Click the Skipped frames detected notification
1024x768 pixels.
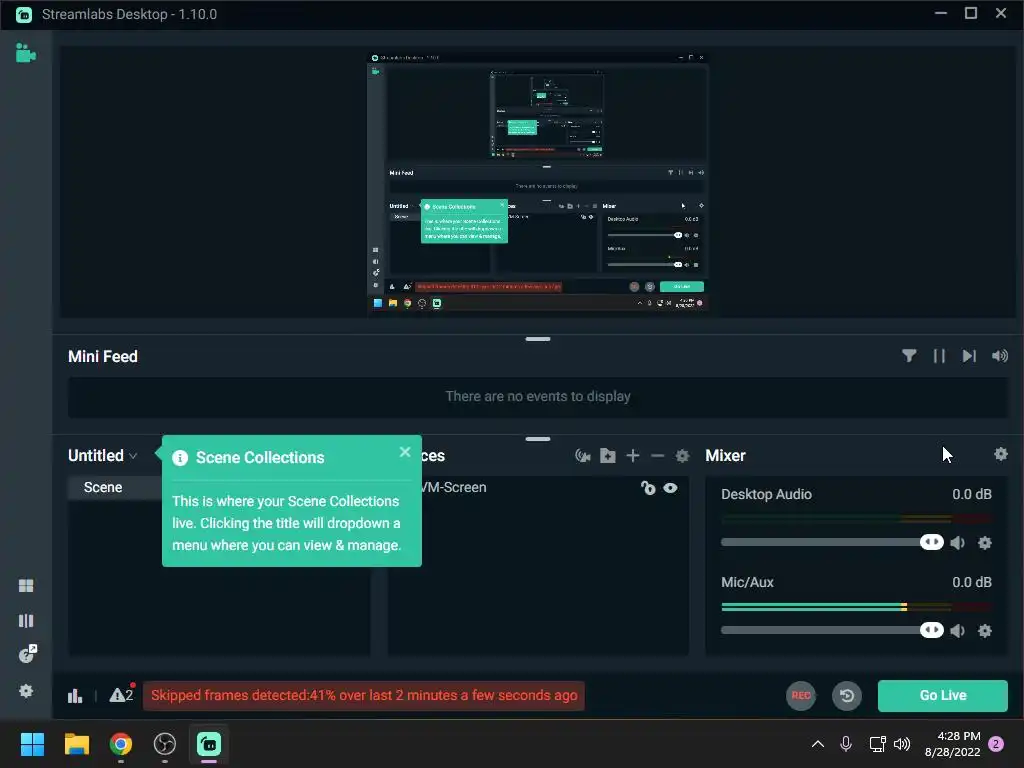(x=364, y=696)
